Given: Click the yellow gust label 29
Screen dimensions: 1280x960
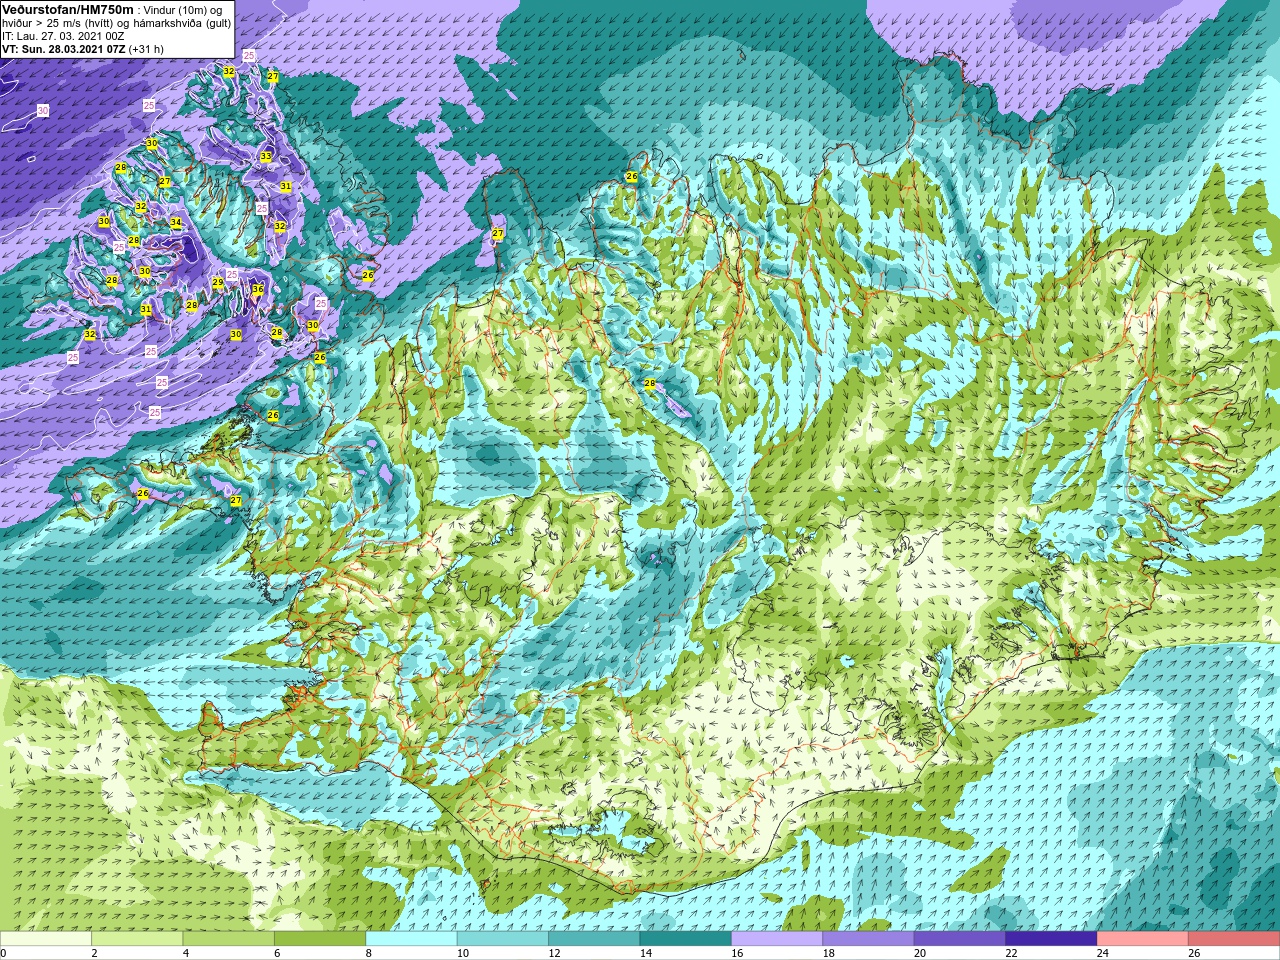Looking at the screenshot, I should click(218, 283).
